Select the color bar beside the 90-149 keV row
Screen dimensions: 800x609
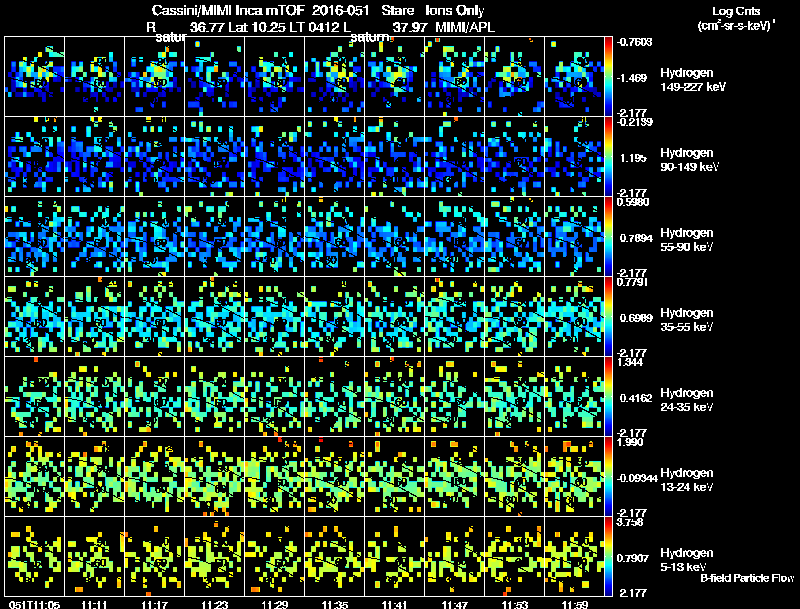[608, 157]
